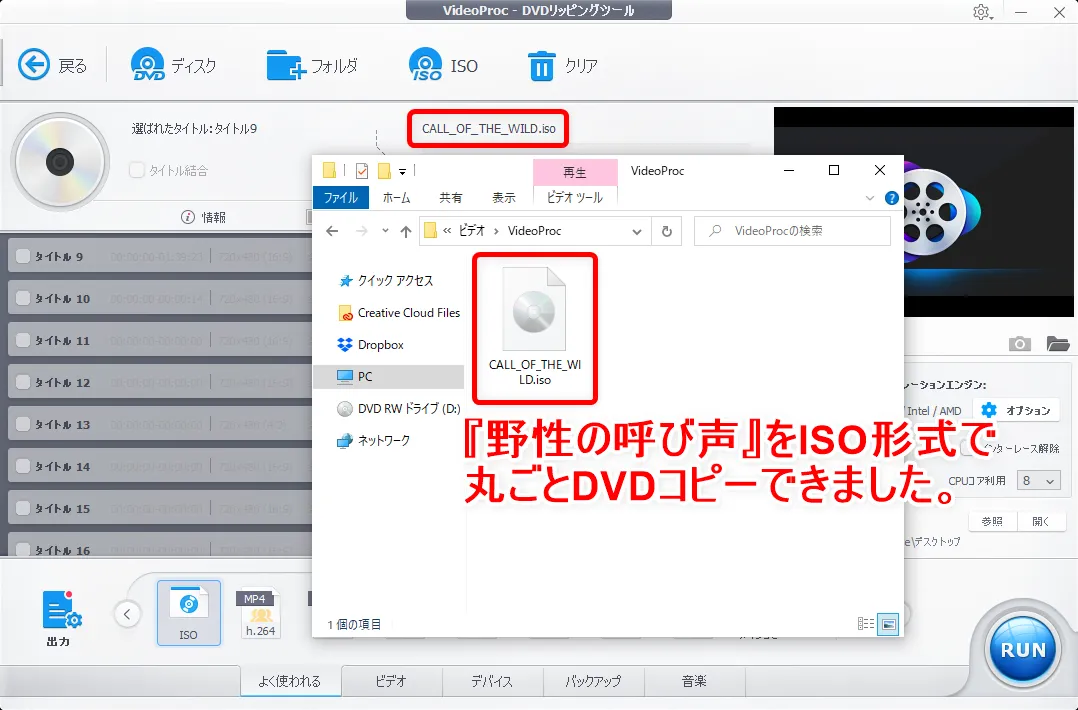1078x710 pixels.
Task: Focus the VideoProcの検索 search field
Action: tap(792, 231)
